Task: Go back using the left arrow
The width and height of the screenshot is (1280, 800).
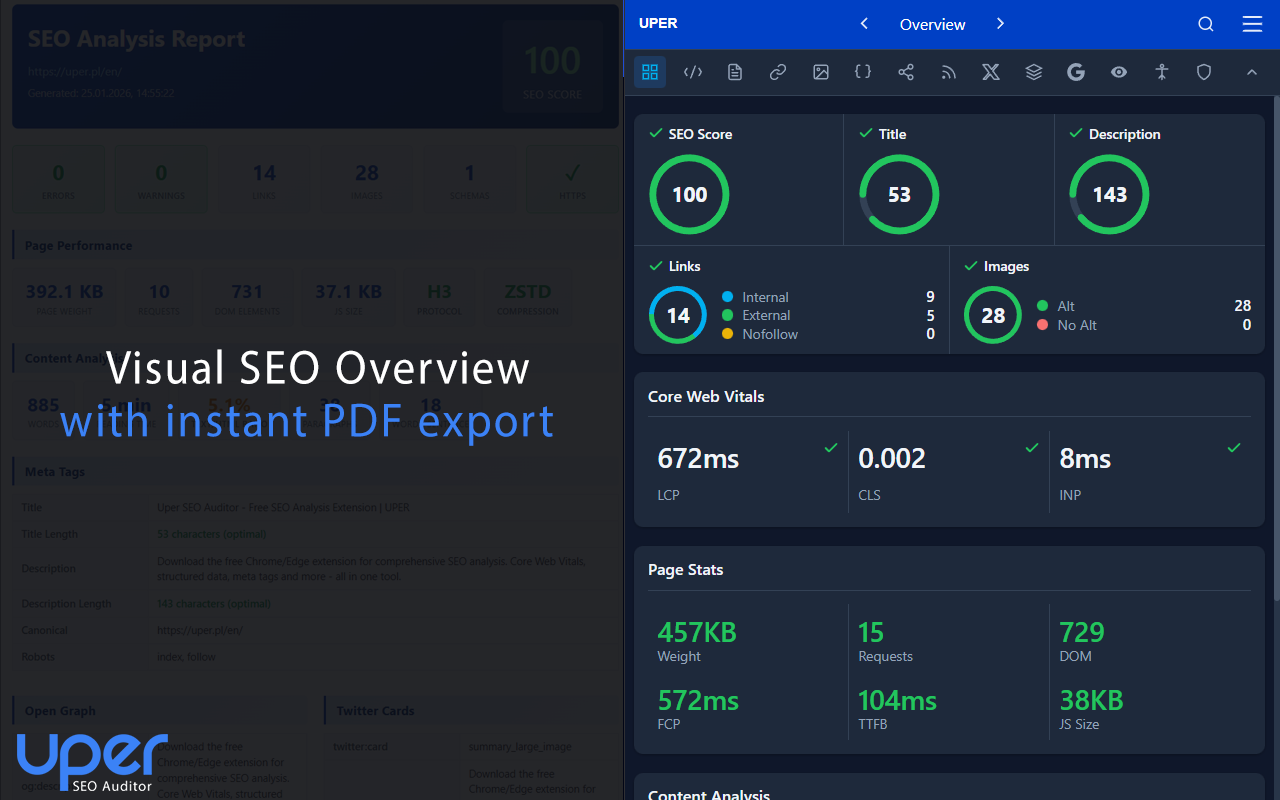Action: [864, 24]
